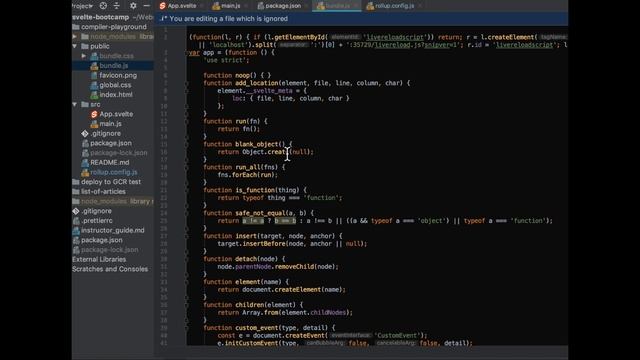Click the git icon beside .gitignore under src
This screenshot has width=640, height=360.
point(84,133)
